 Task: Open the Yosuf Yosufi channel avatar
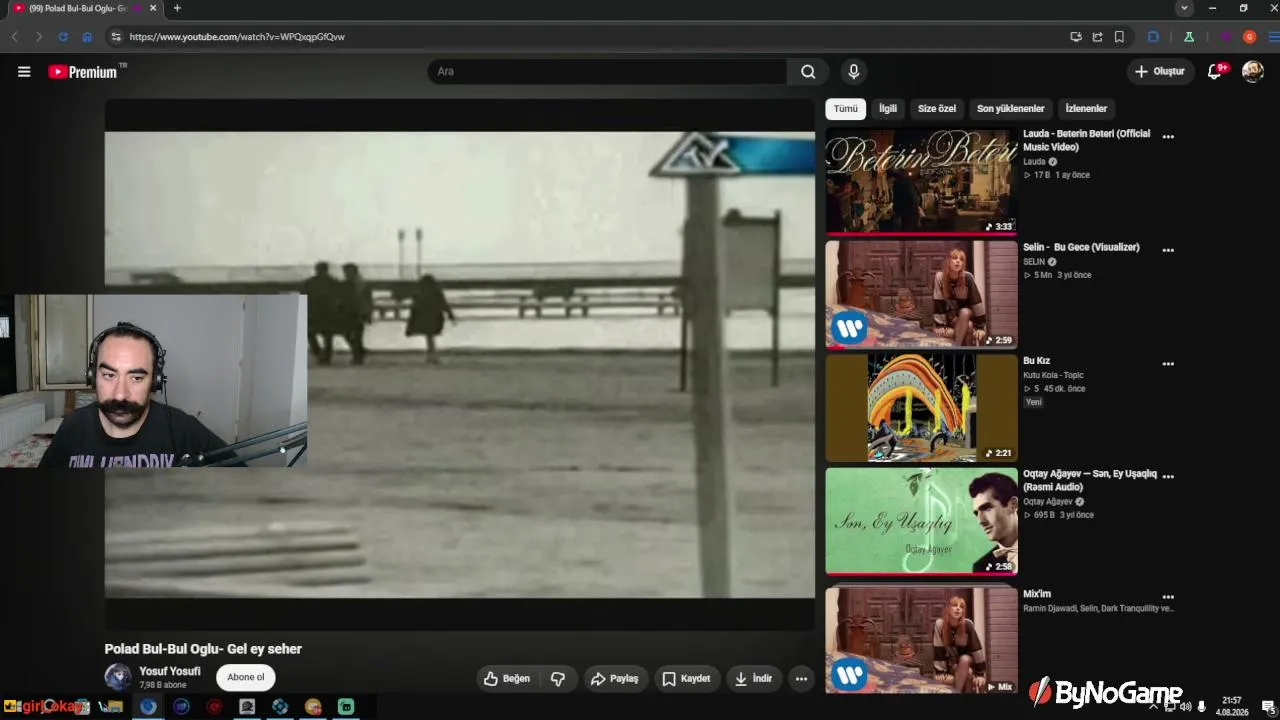point(118,677)
